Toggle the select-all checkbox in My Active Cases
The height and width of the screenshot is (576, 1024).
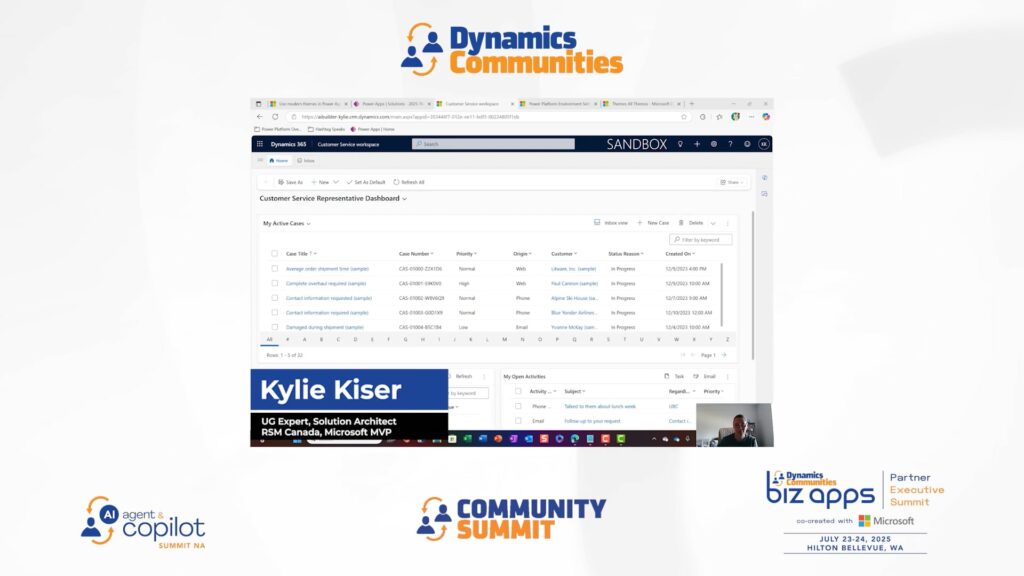tap(274, 253)
